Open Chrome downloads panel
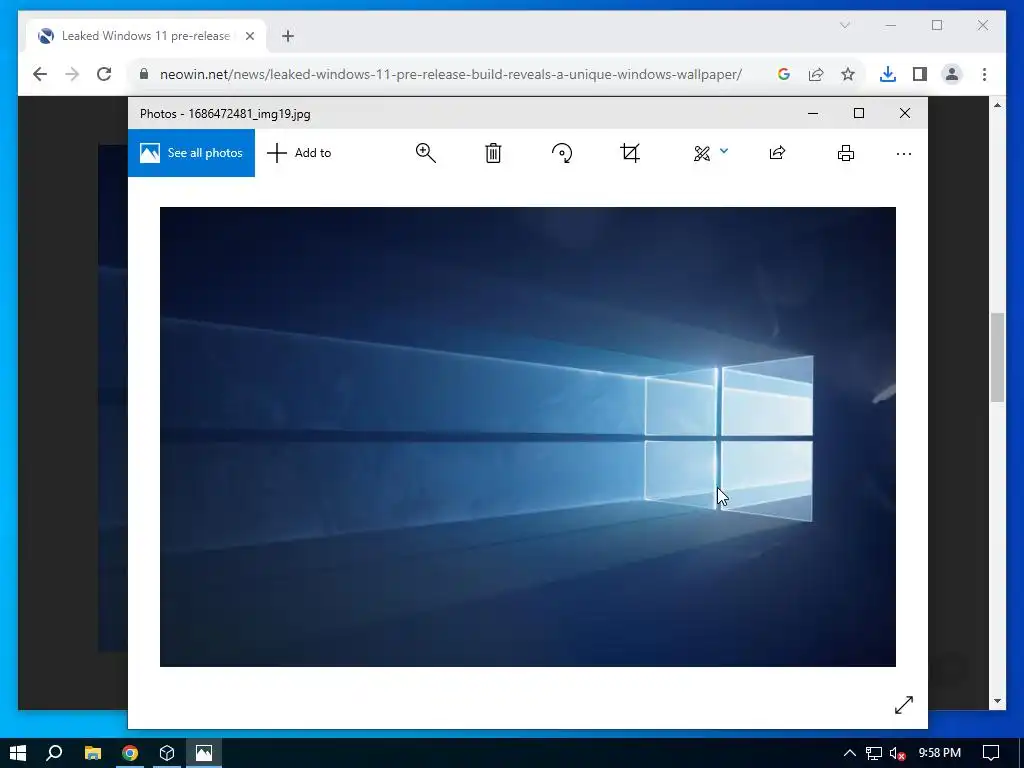The height and width of the screenshot is (768, 1024). [888, 74]
